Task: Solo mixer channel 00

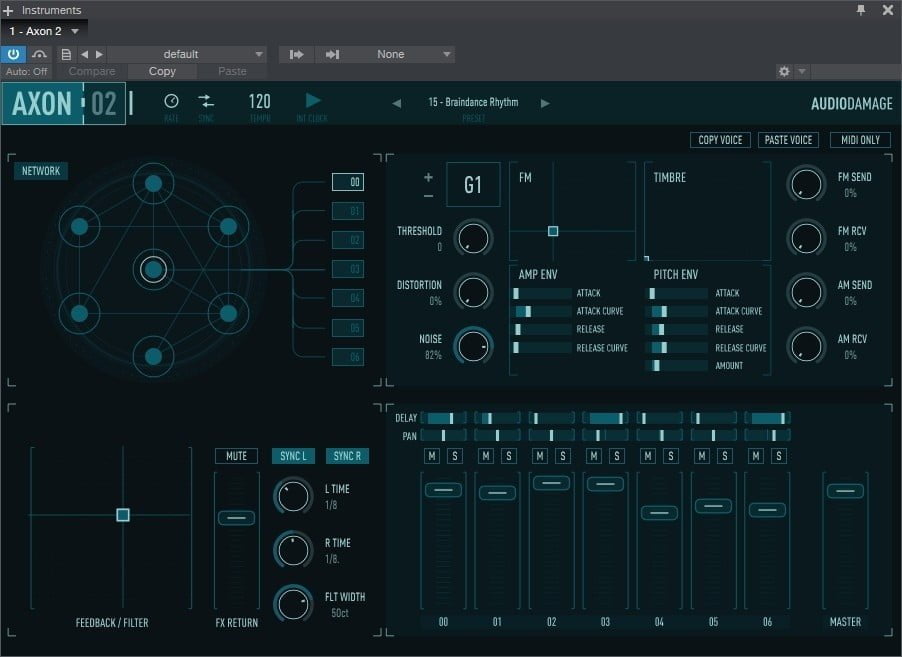Action: coord(454,456)
